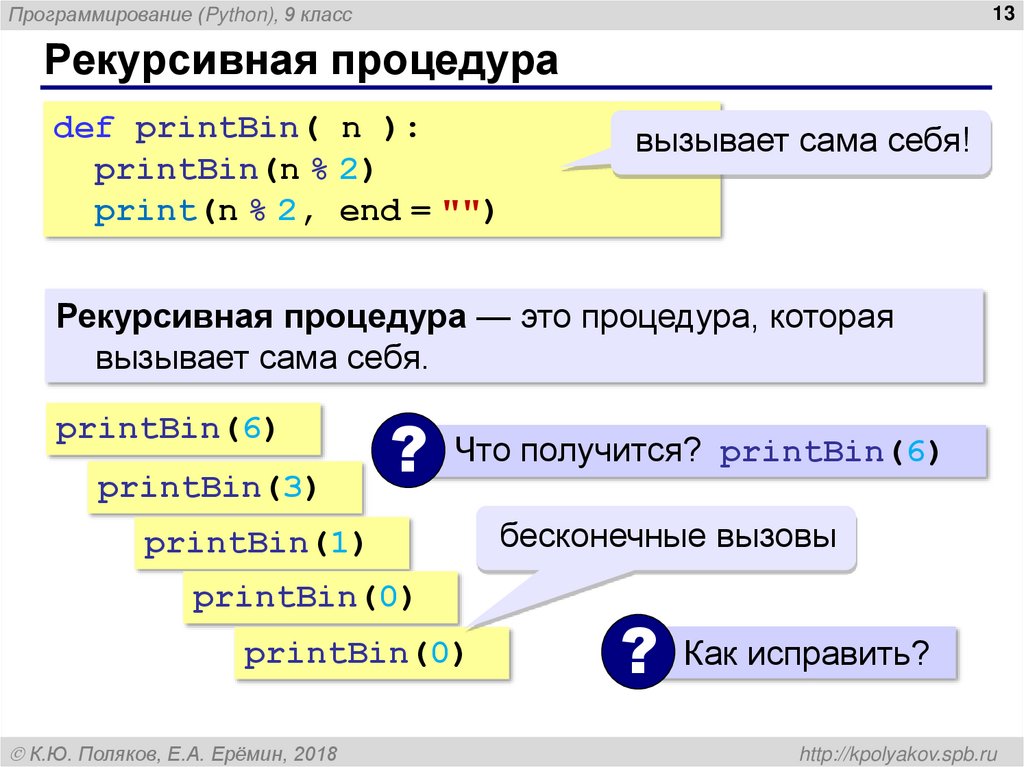Select the printBin(1) call box

[272, 542]
